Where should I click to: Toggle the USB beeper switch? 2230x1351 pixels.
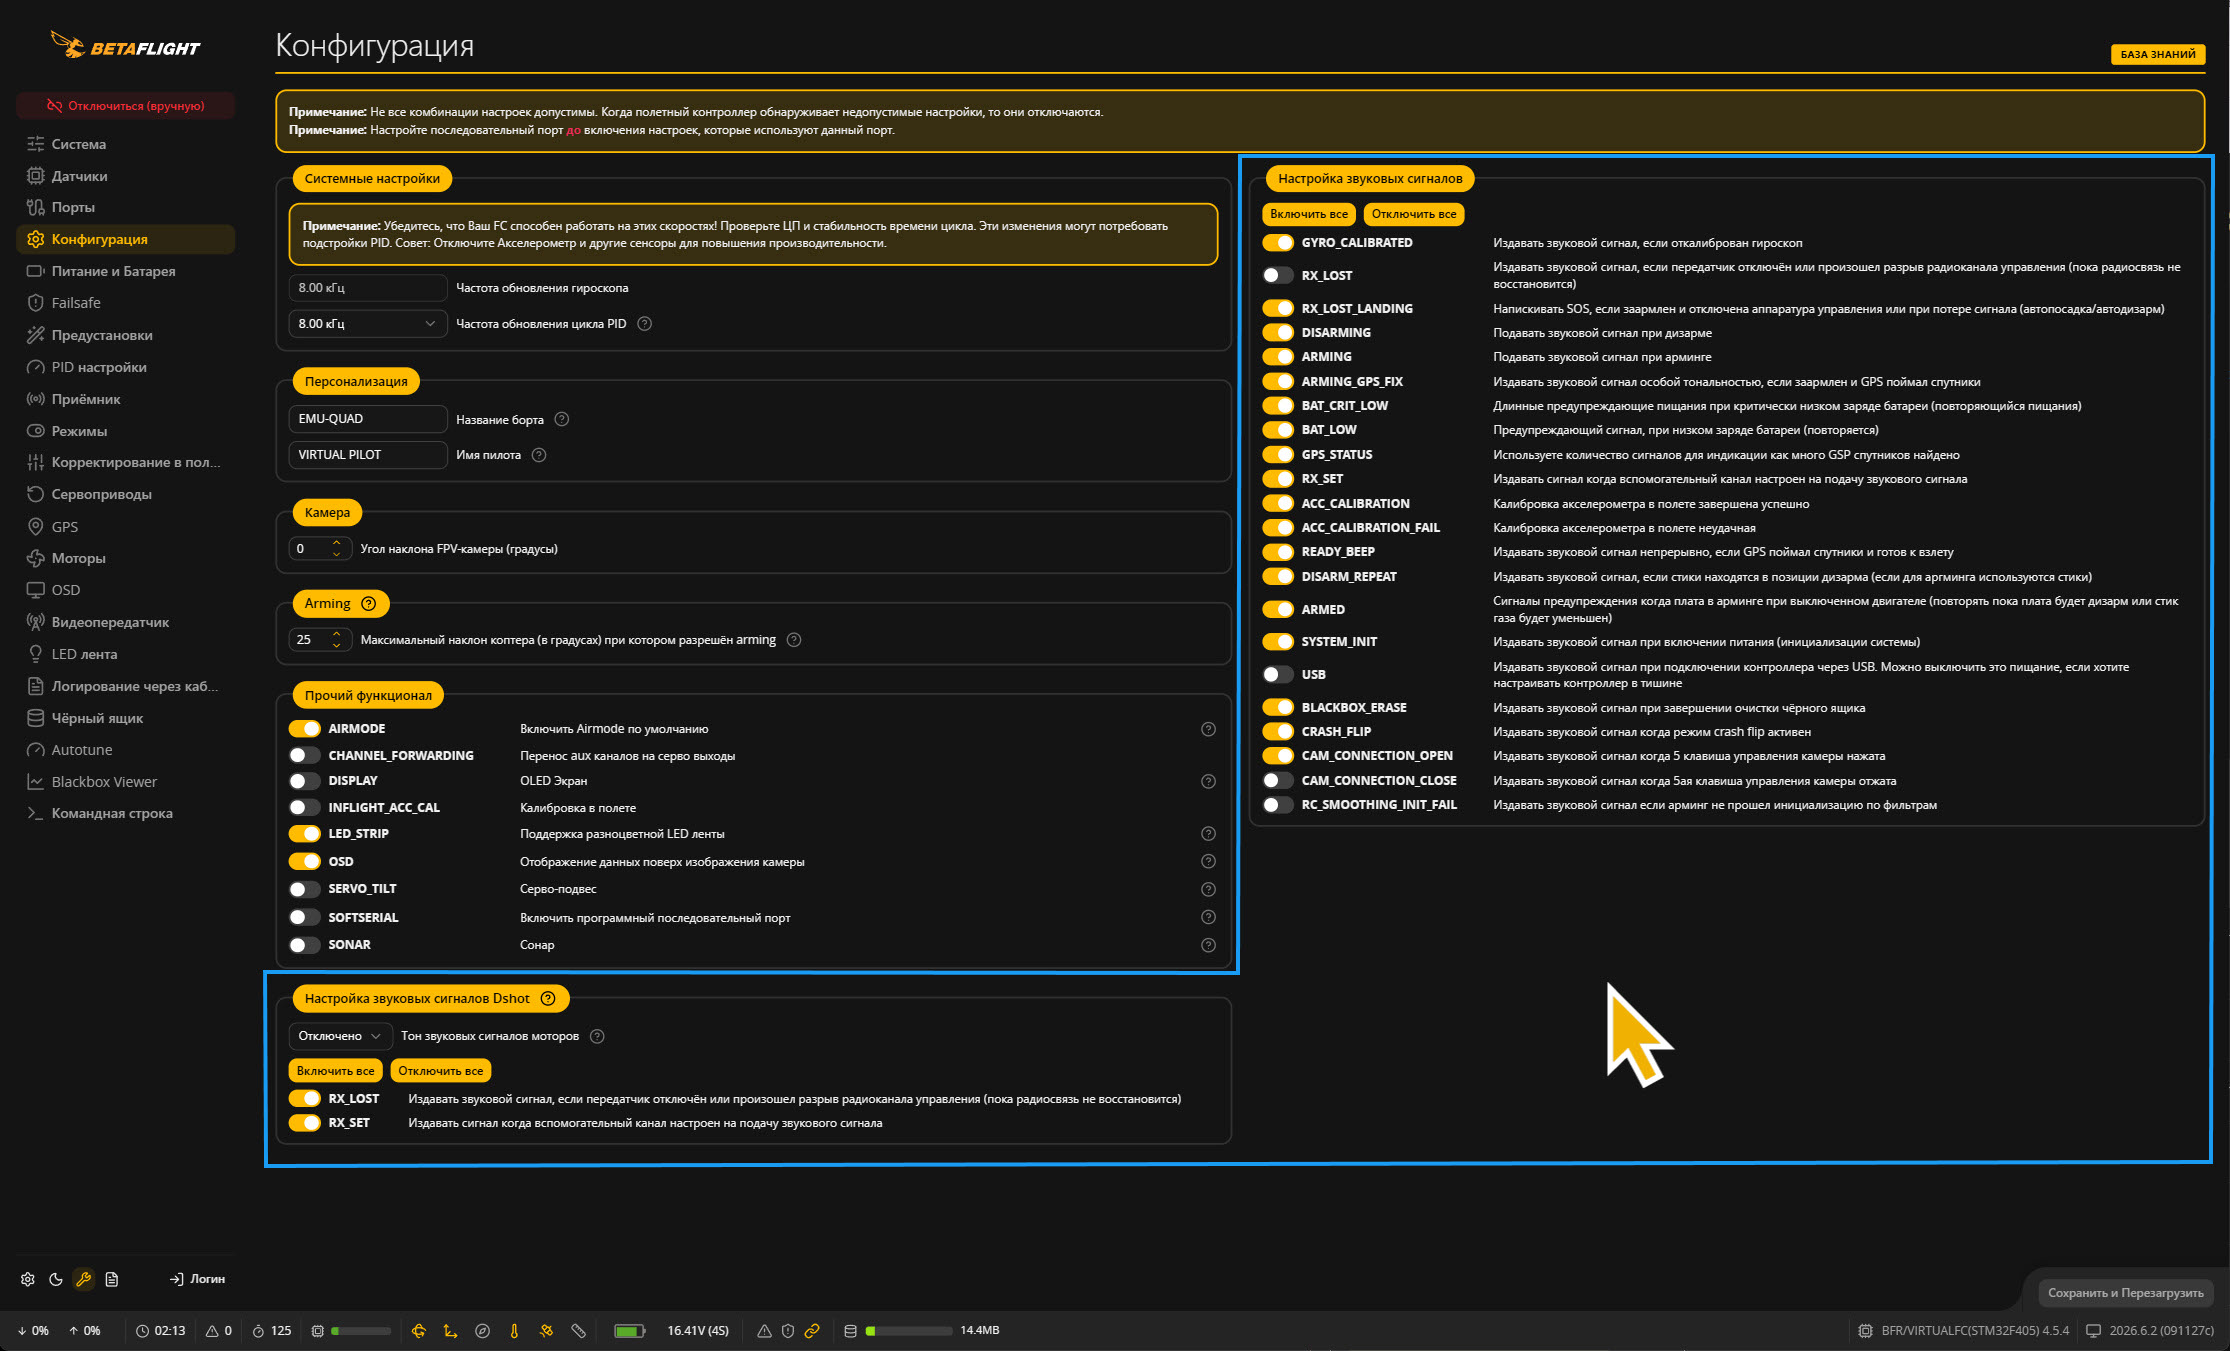1278,675
